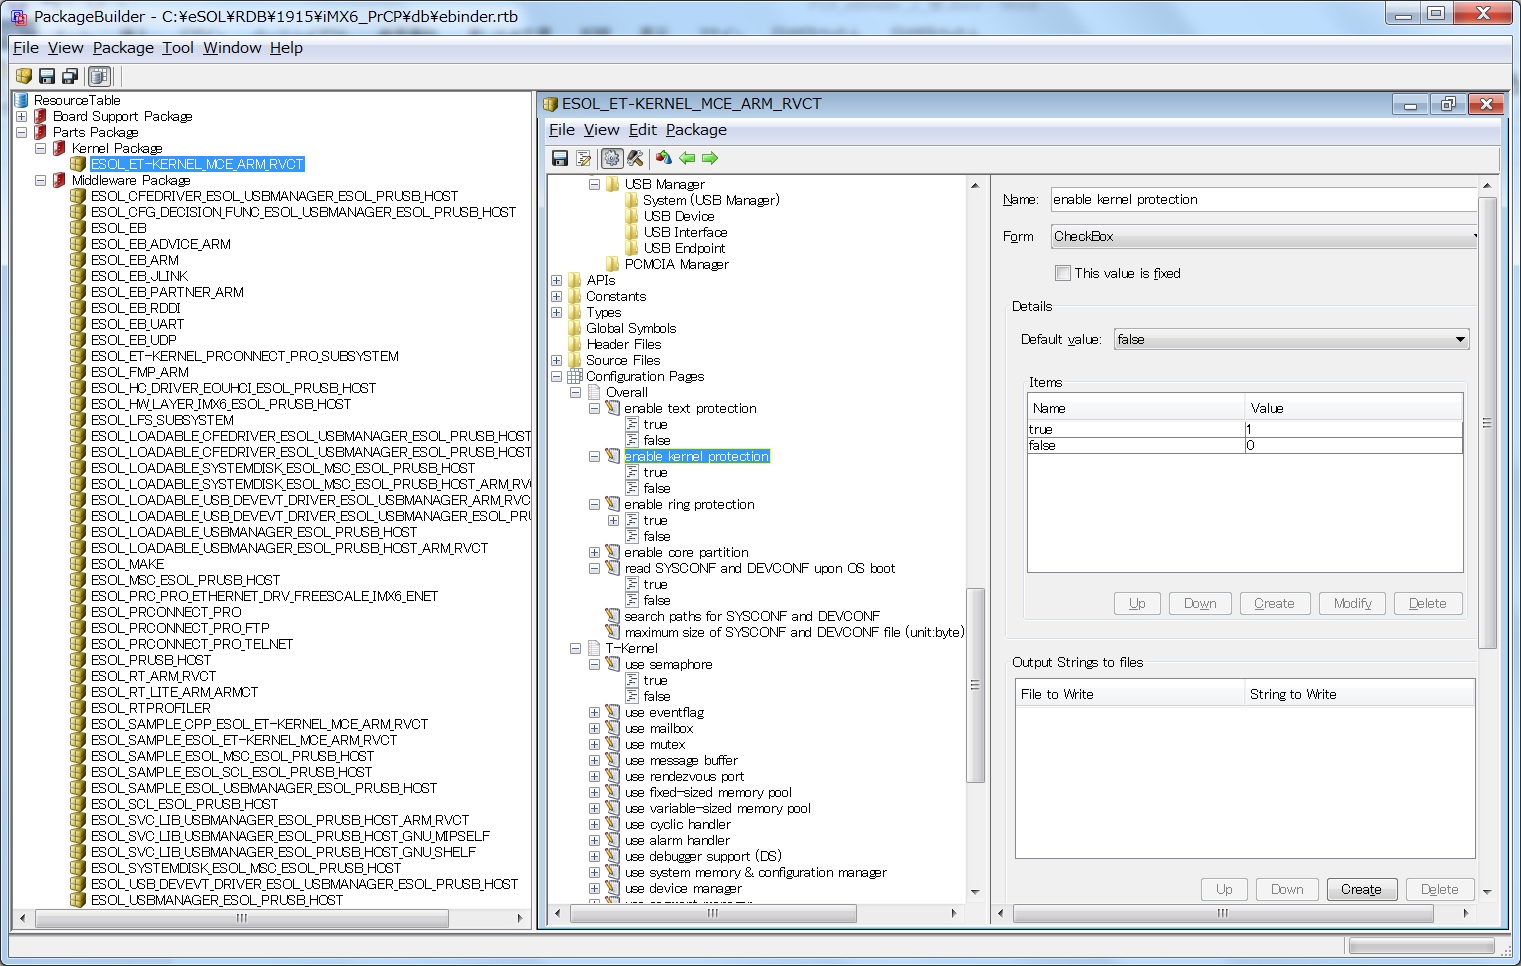Go back with the green left arrow
1521x966 pixels.
pos(687,158)
